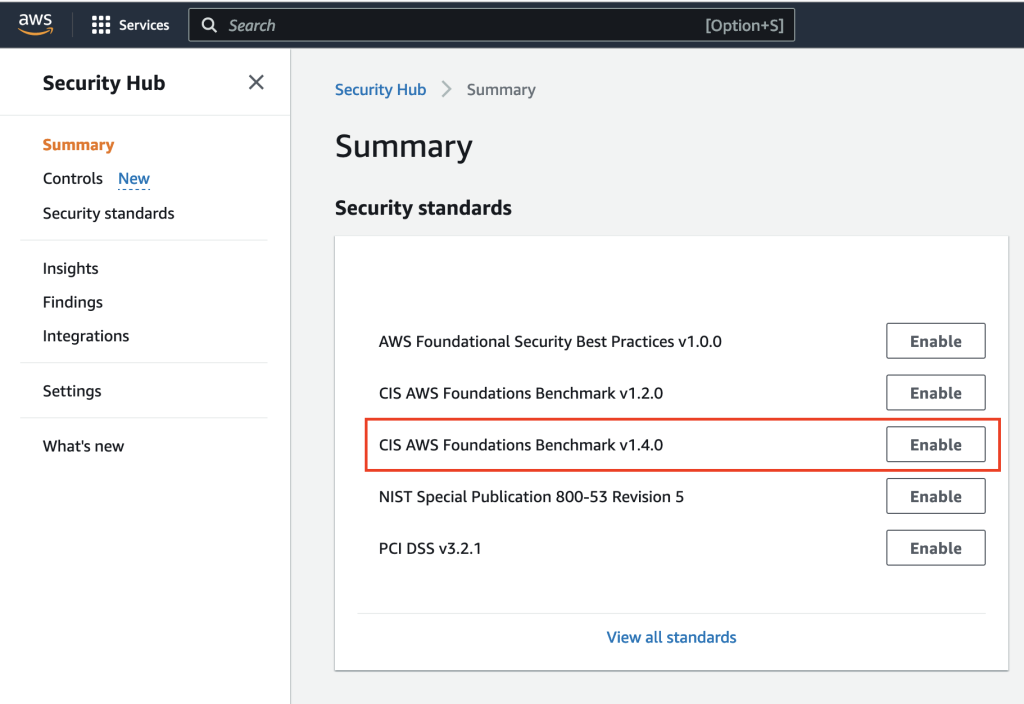
Task: Enable CIS AWS Foundations Benchmark v1.4.0
Action: (935, 444)
